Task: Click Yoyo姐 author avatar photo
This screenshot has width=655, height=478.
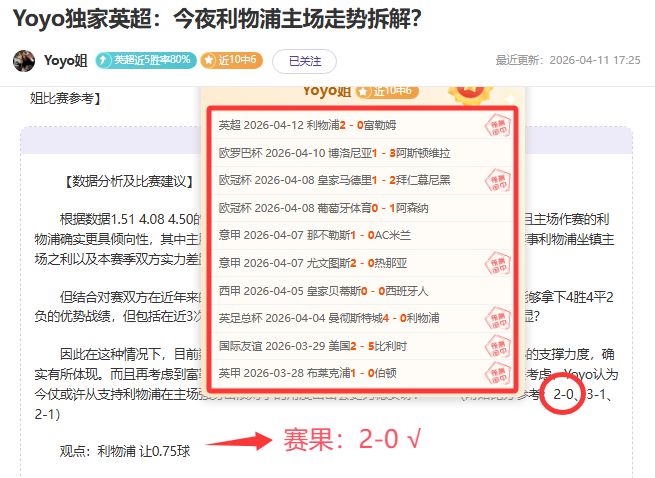Action: (24, 60)
